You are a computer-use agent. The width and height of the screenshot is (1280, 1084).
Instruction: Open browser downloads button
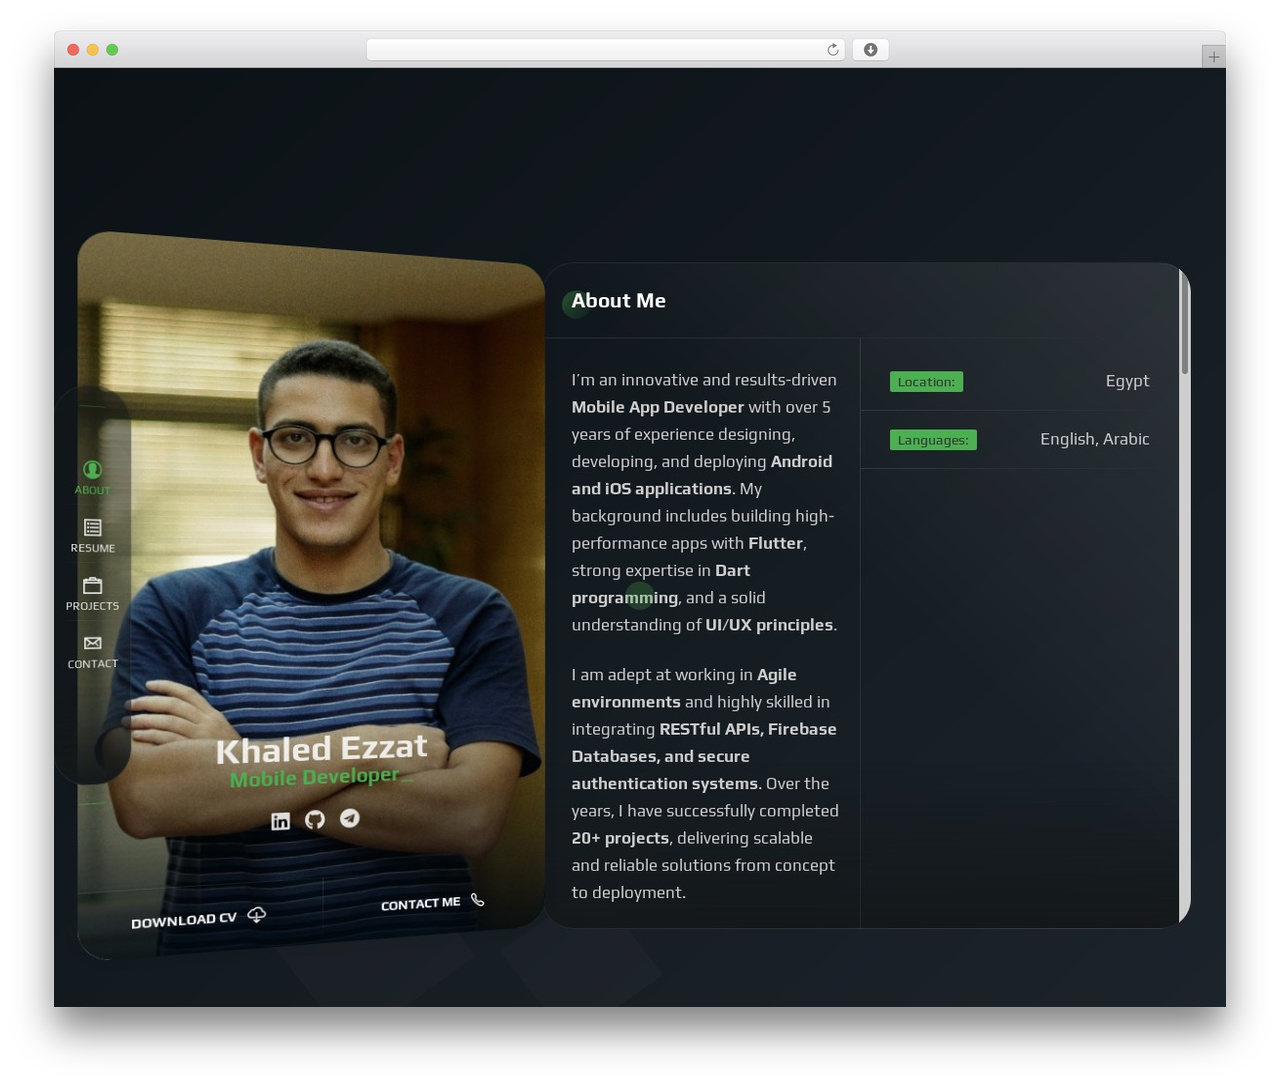[870, 50]
